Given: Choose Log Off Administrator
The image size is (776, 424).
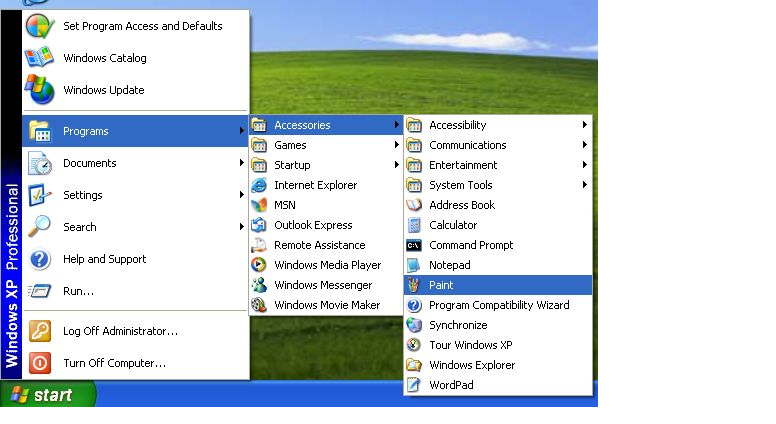Looking at the screenshot, I should point(135,331).
